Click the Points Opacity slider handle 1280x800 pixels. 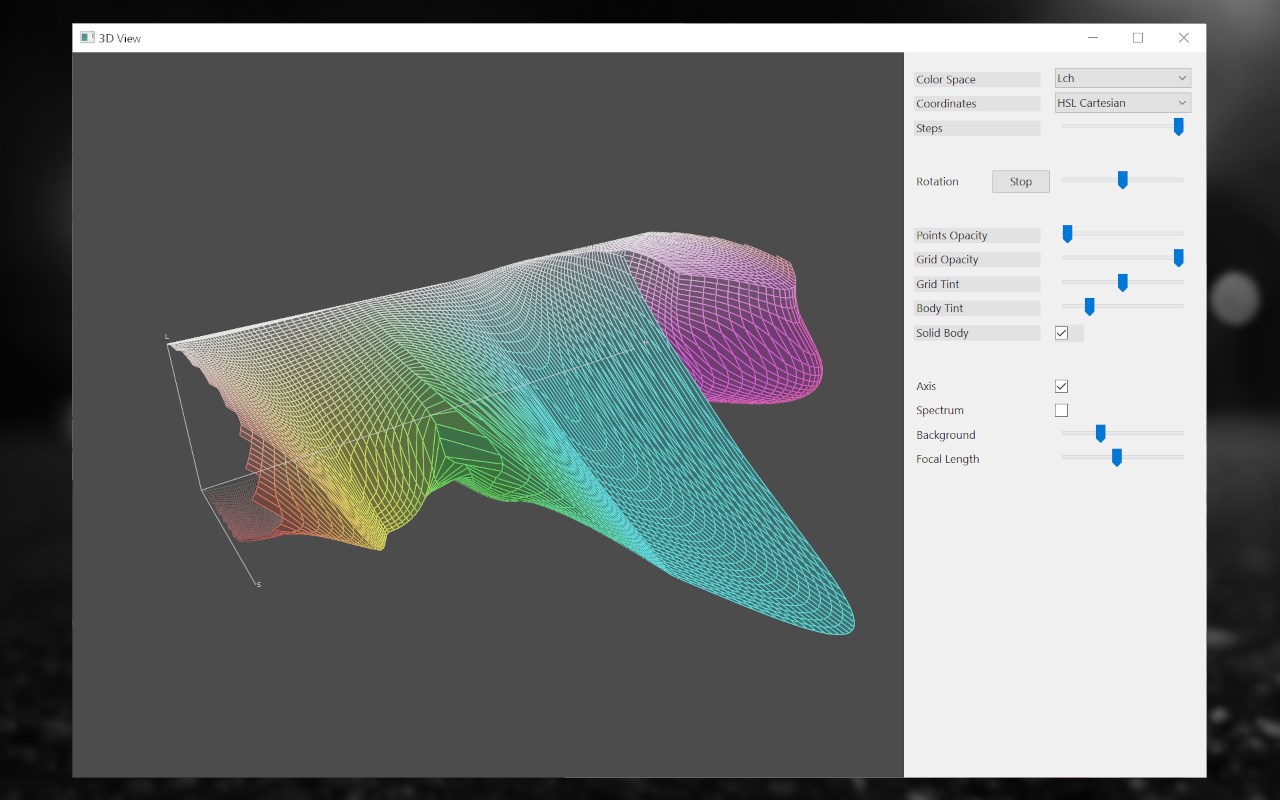coord(1067,234)
